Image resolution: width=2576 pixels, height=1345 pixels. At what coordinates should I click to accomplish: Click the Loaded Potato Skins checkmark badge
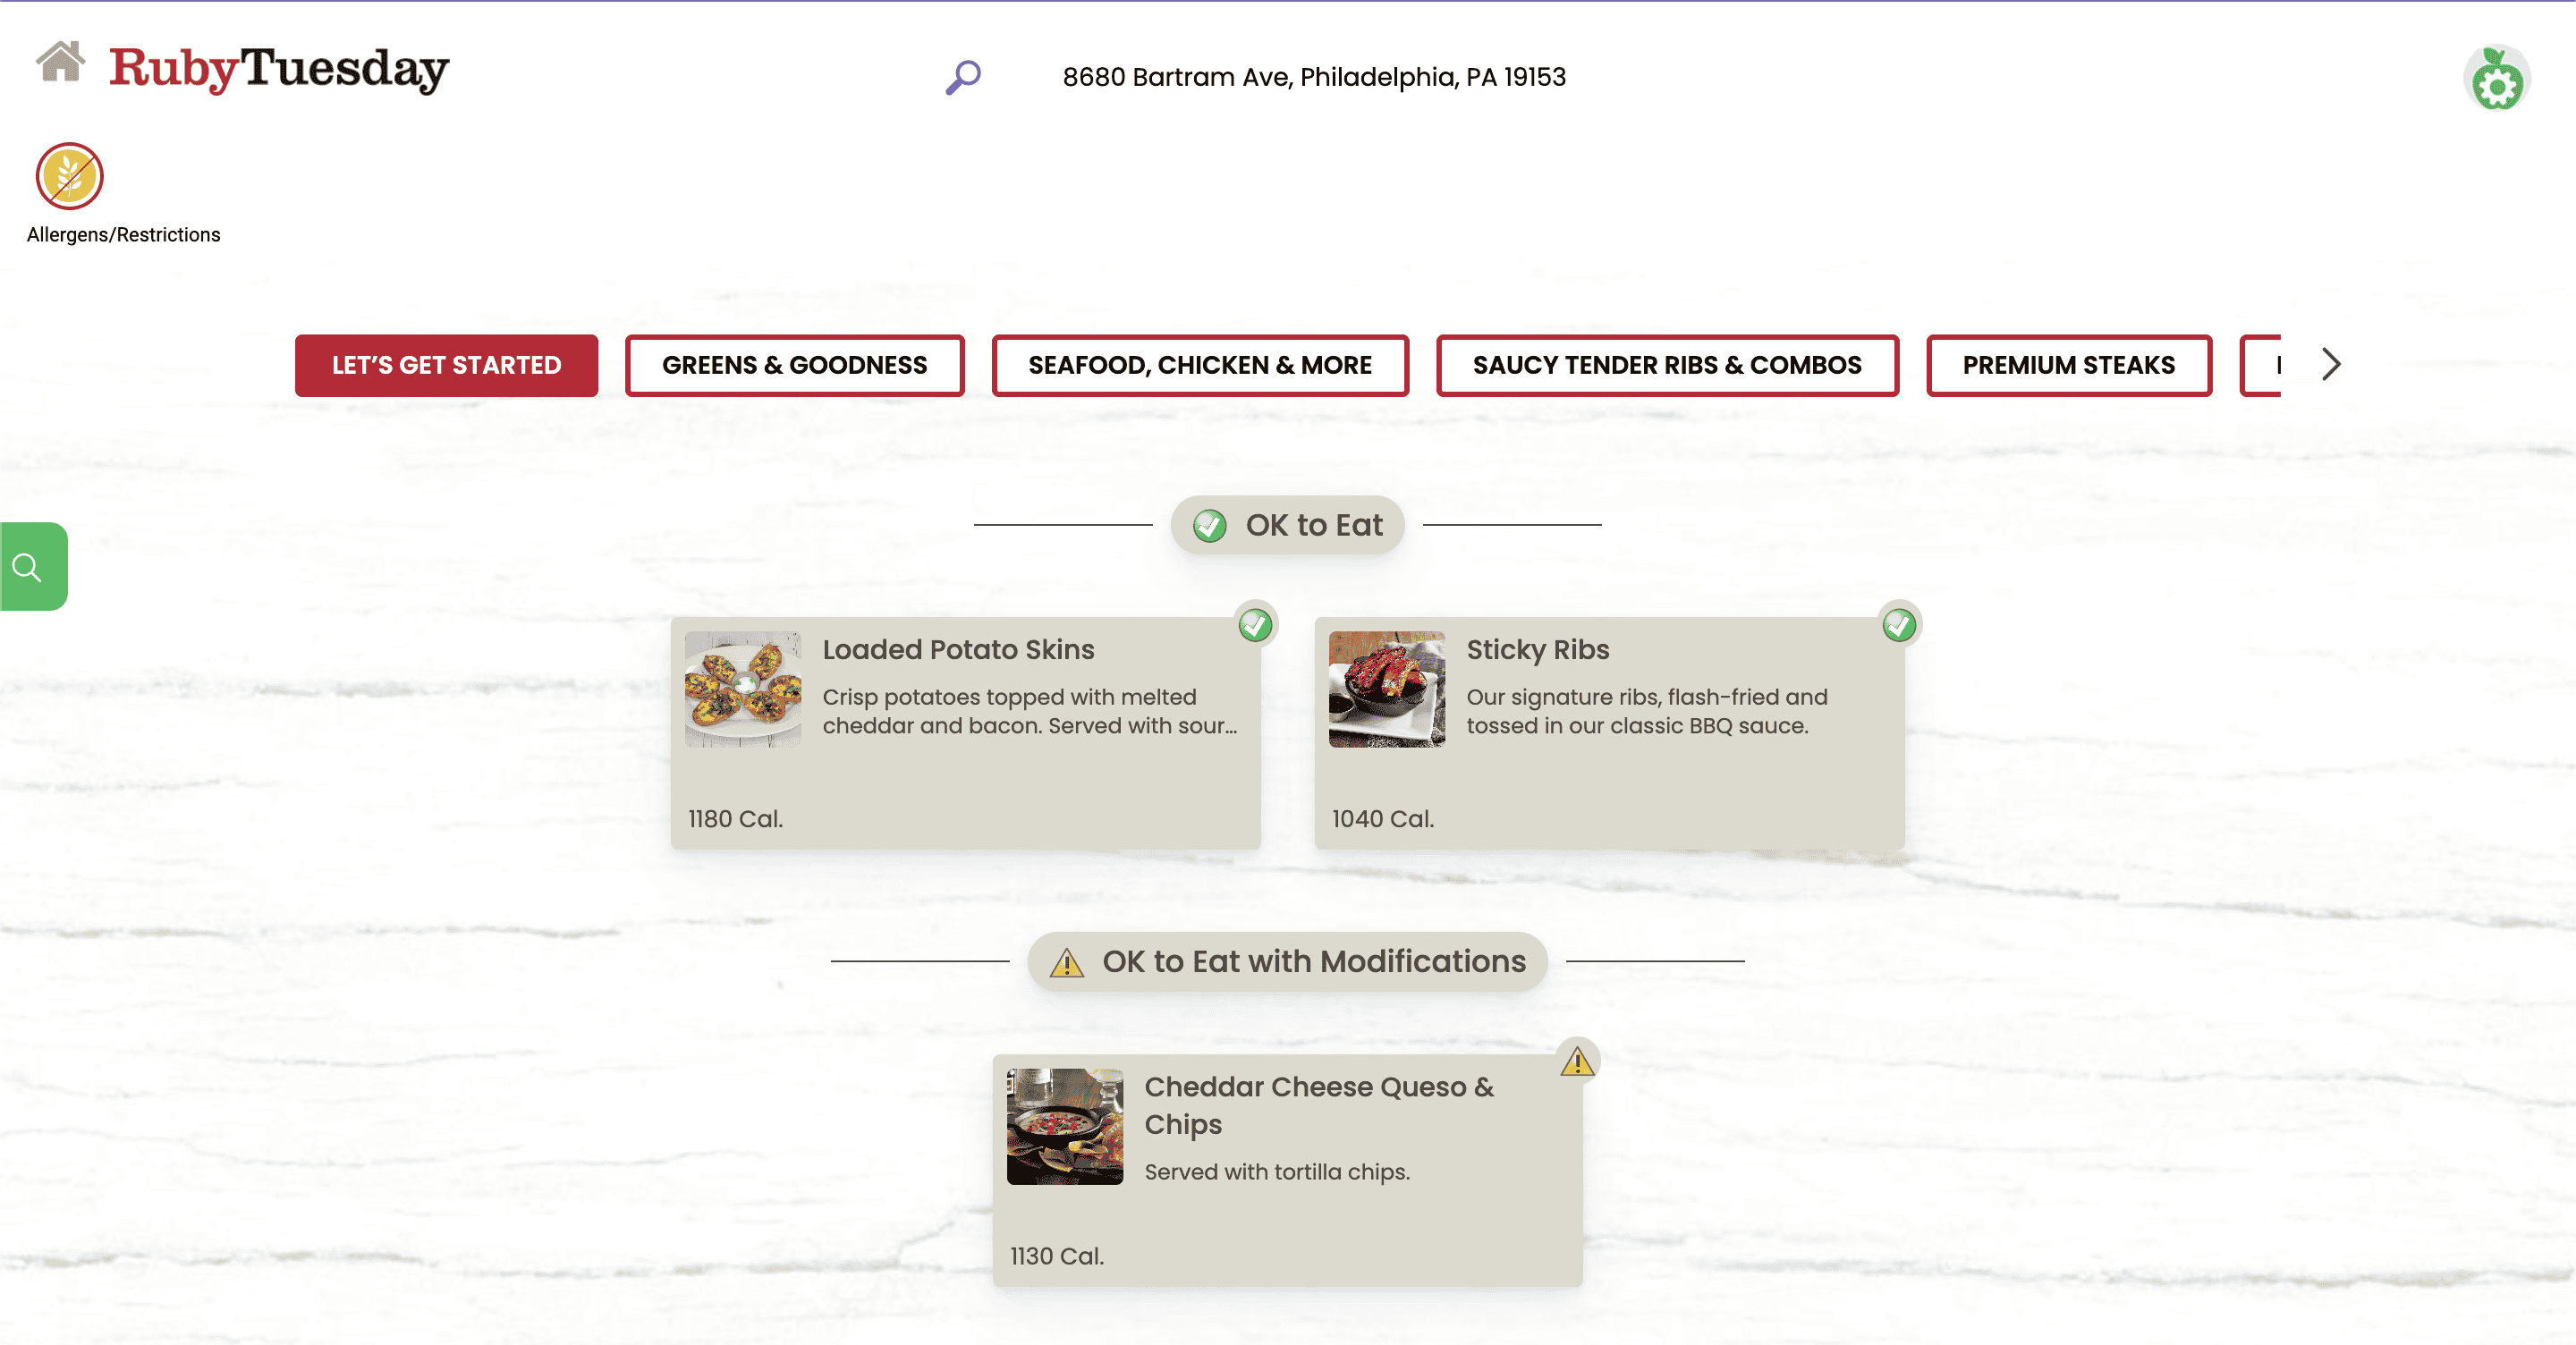(1256, 625)
